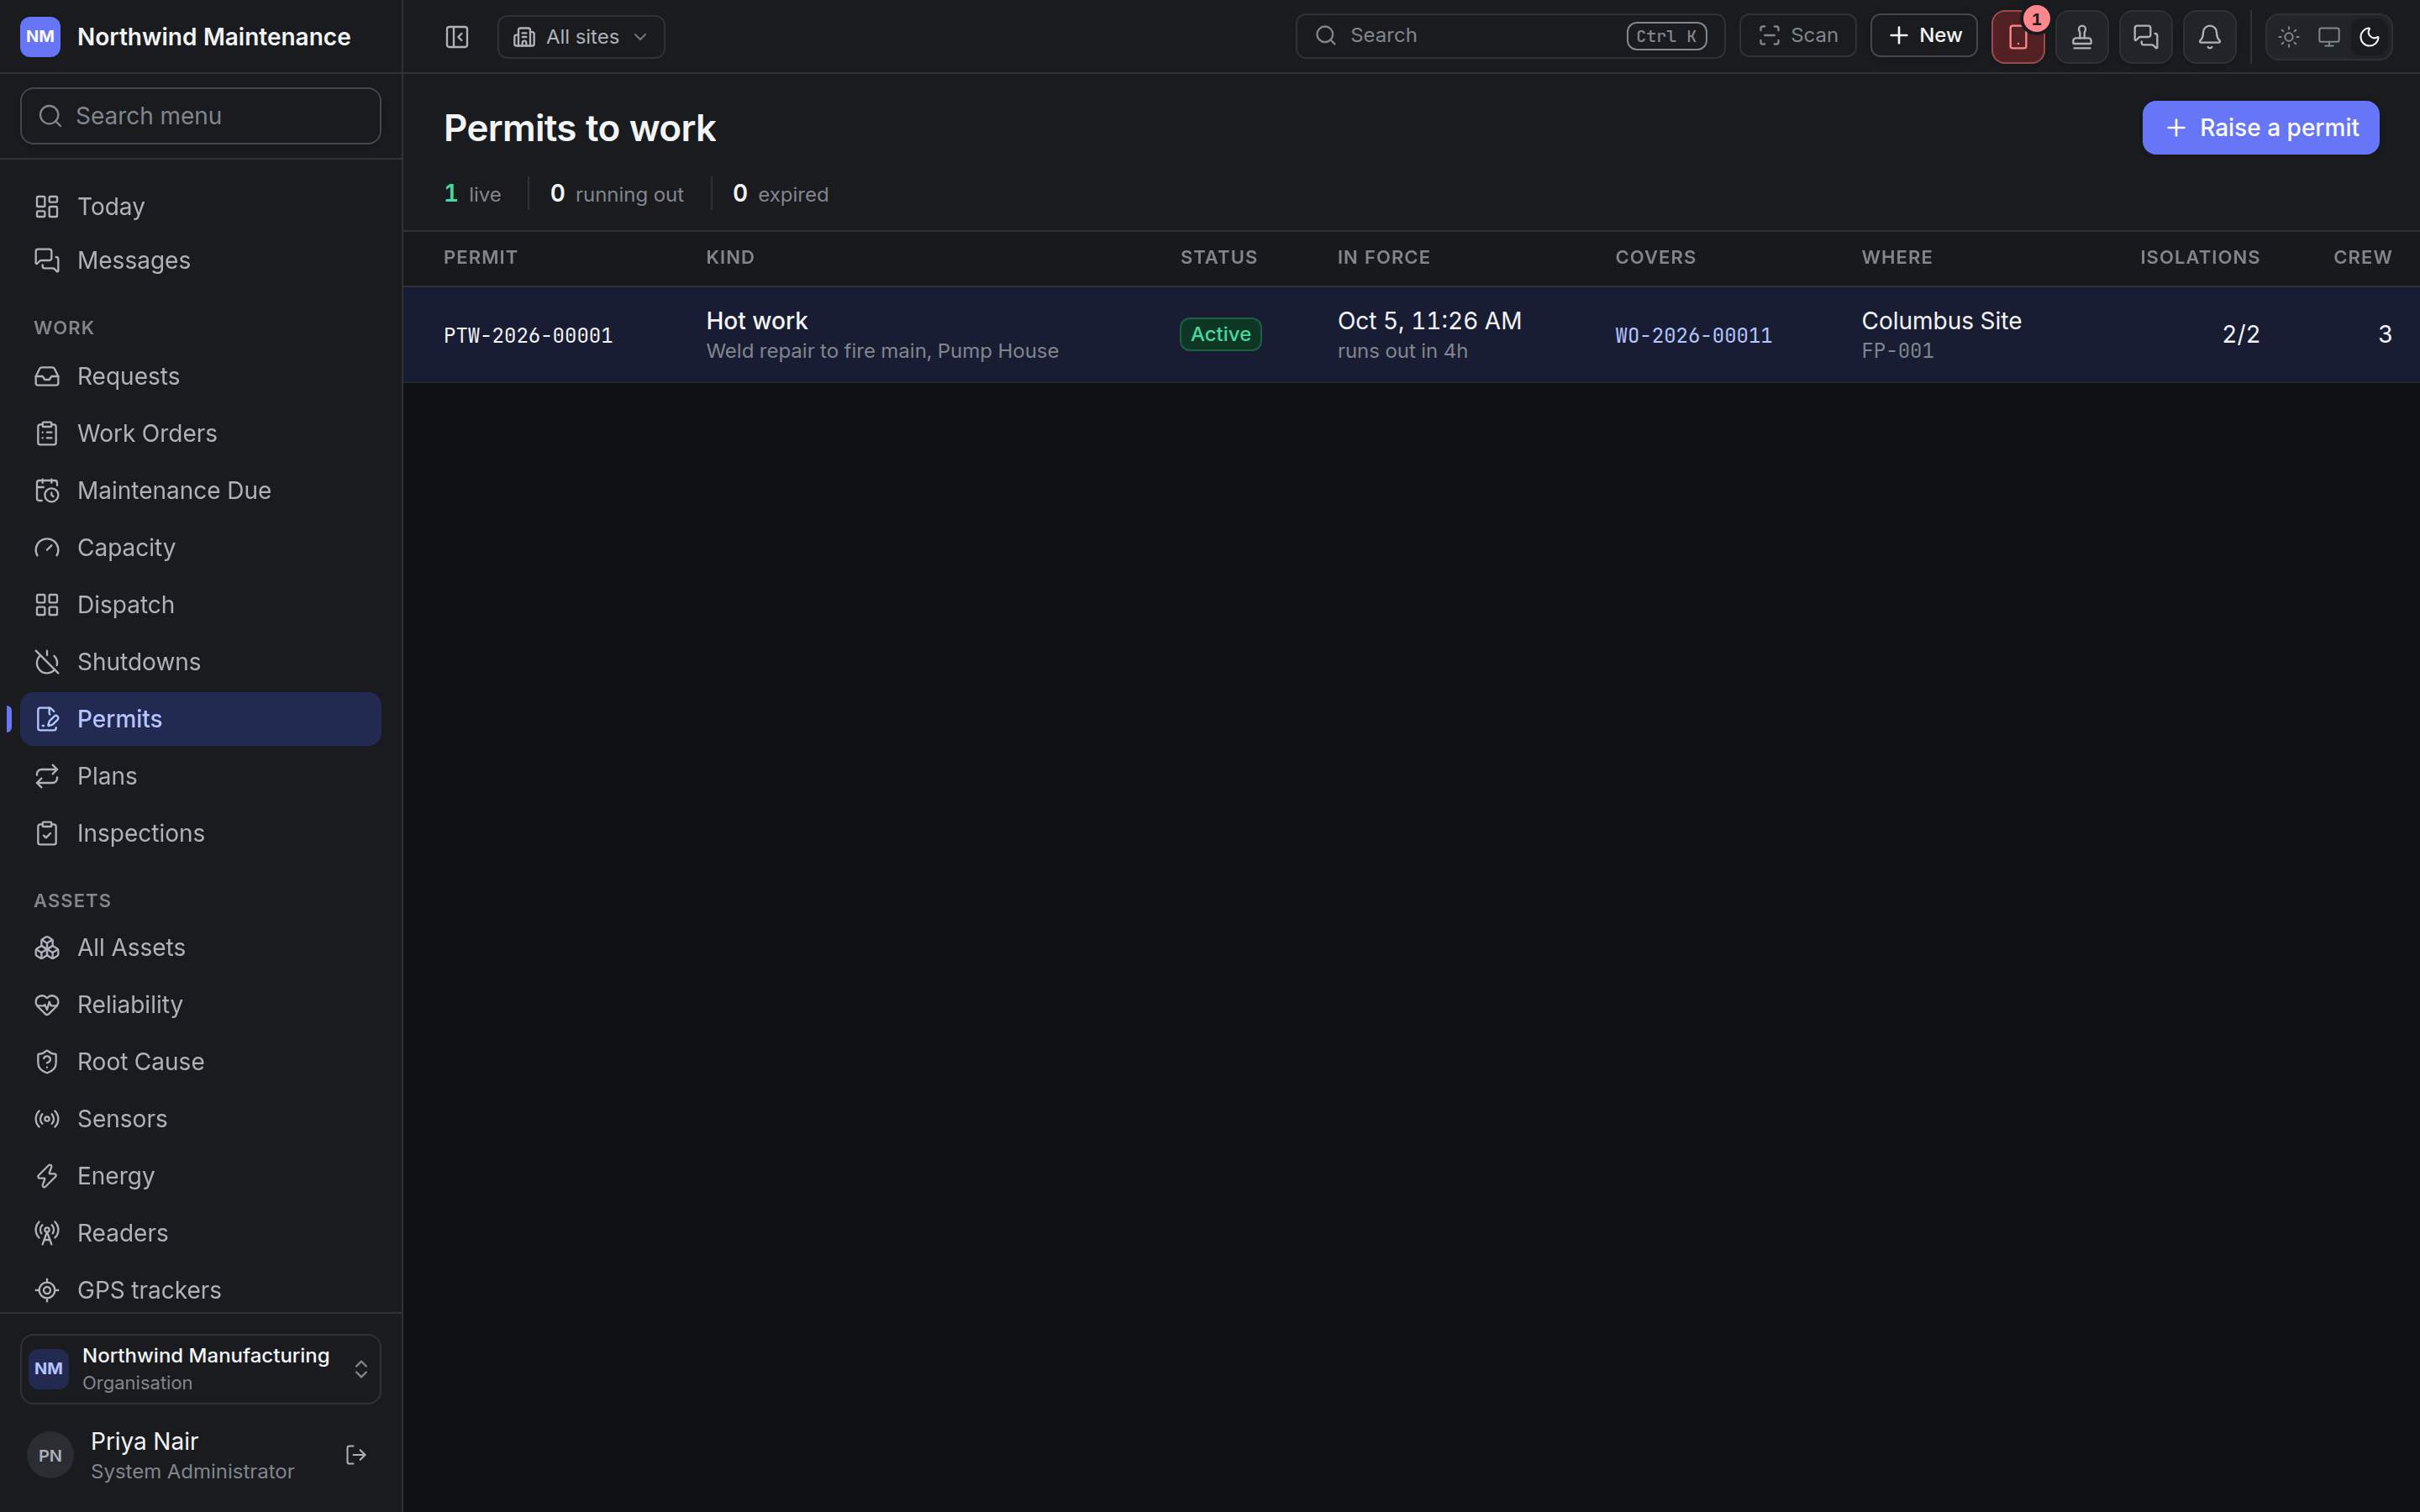Click the 0 expired counter

(x=780, y=193)
